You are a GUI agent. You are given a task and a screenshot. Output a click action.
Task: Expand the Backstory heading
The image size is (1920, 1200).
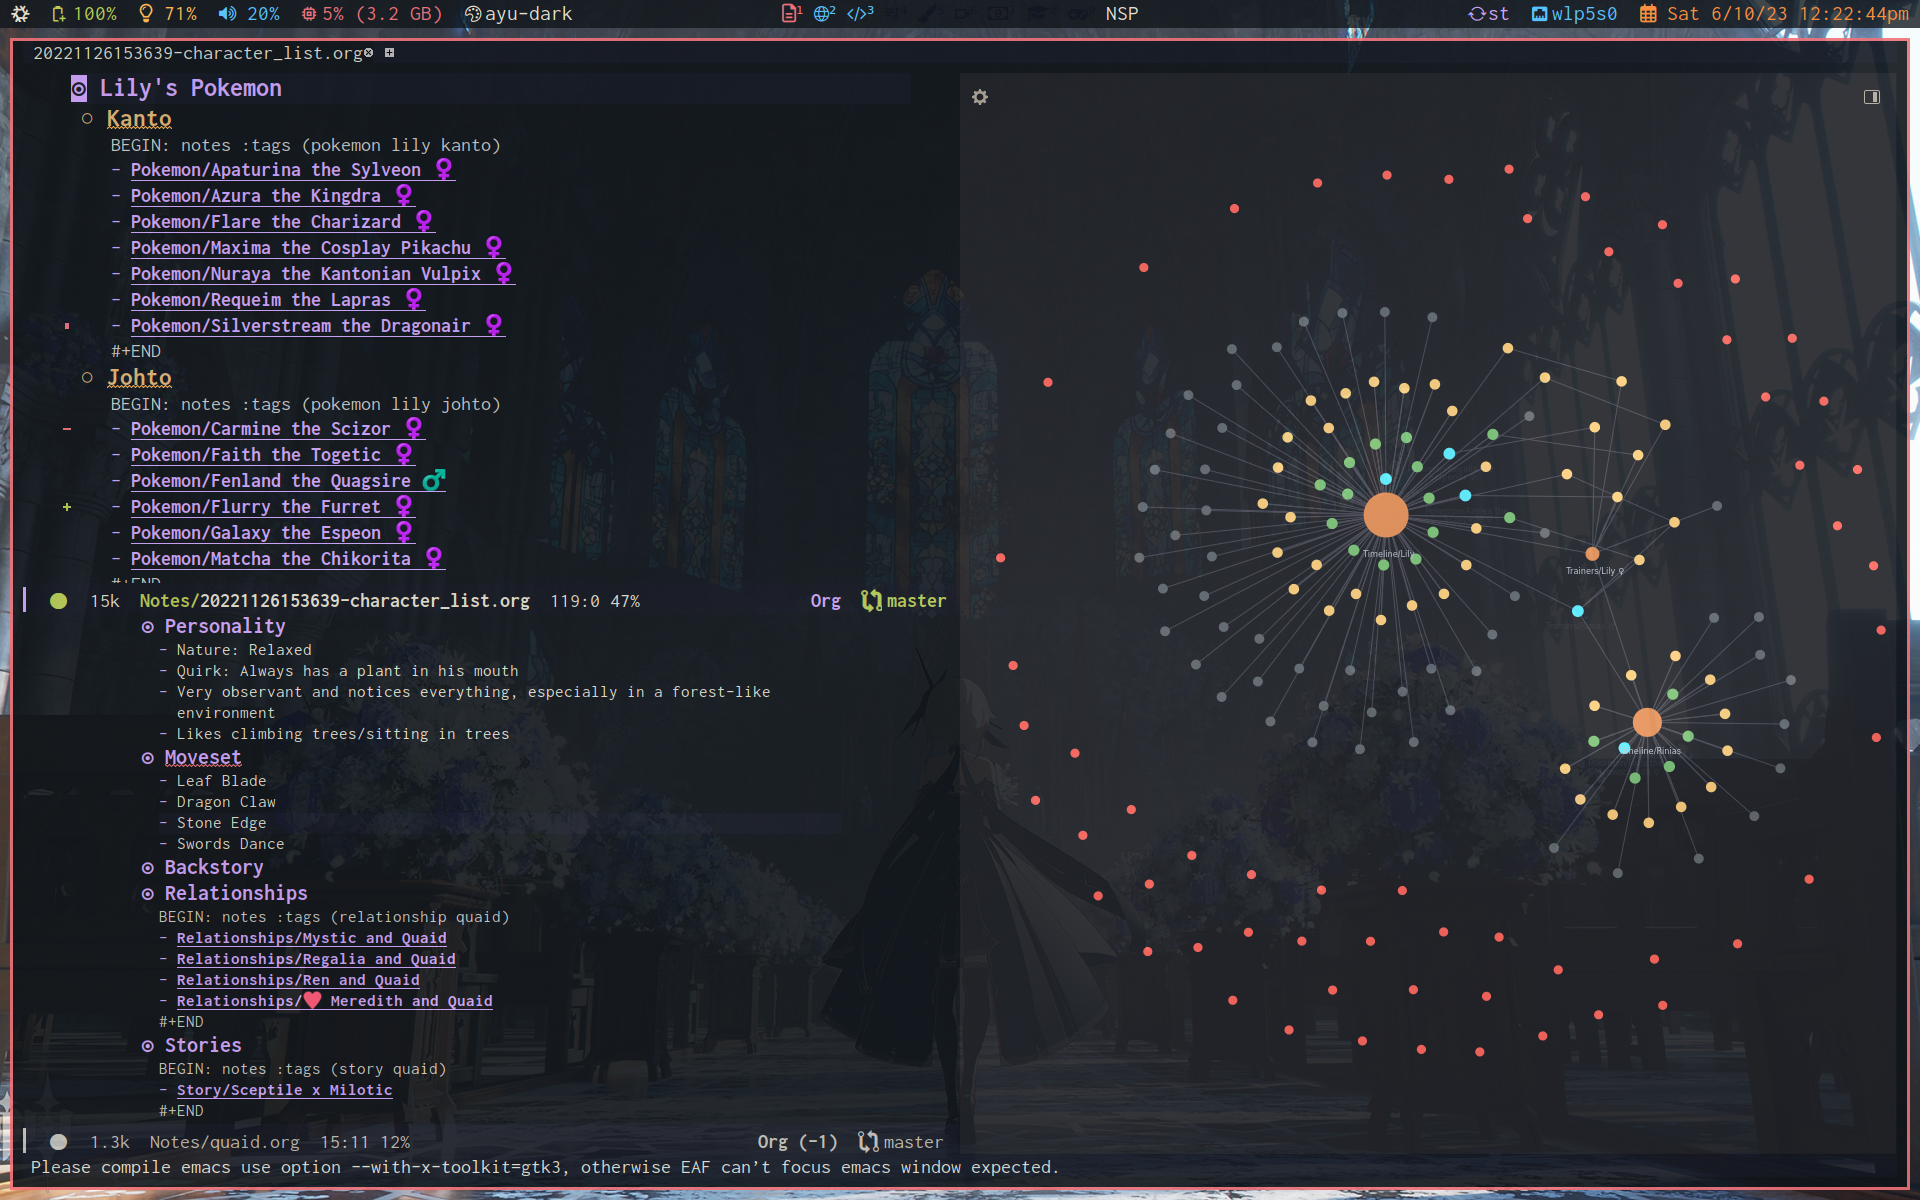pyautogui.click(x=213, y=867)
